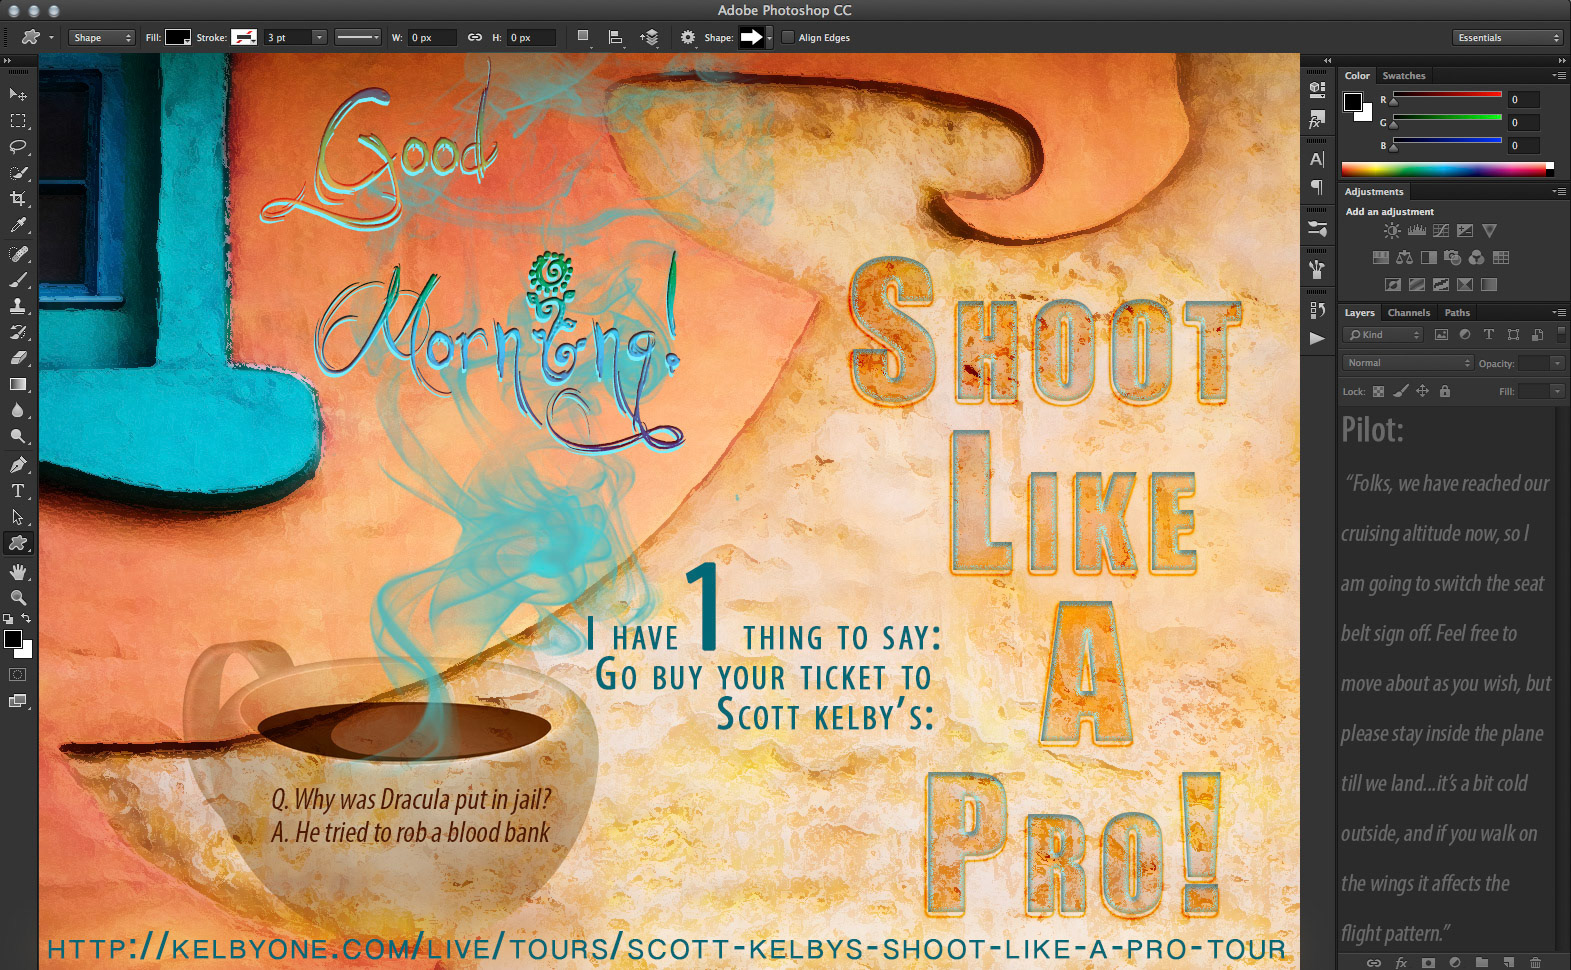Add a Color Balance adjustment
The image size is (1571, 970).
(x=1404, y=258)
